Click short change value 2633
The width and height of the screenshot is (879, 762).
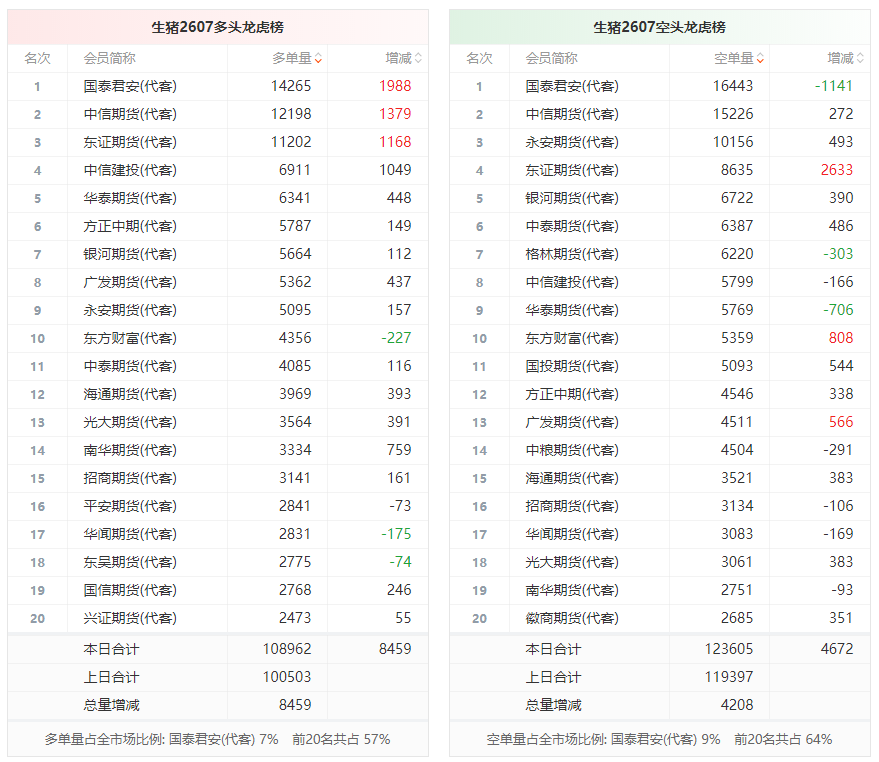(837, 170)
